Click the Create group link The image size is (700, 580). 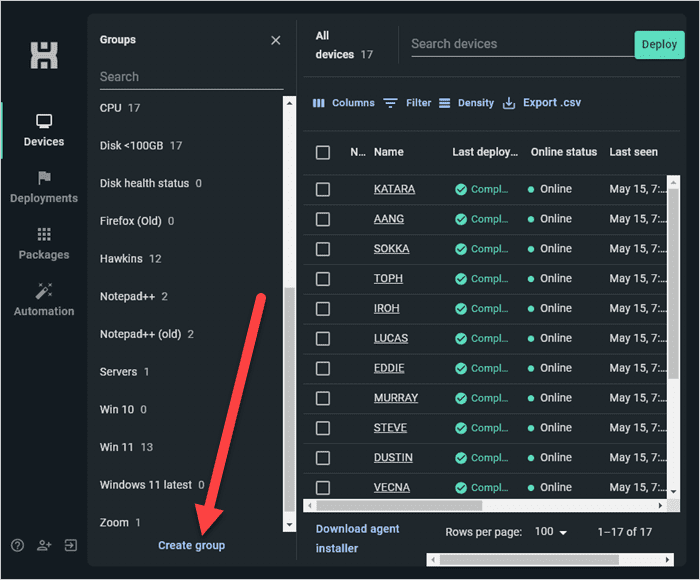pos(192,546)
